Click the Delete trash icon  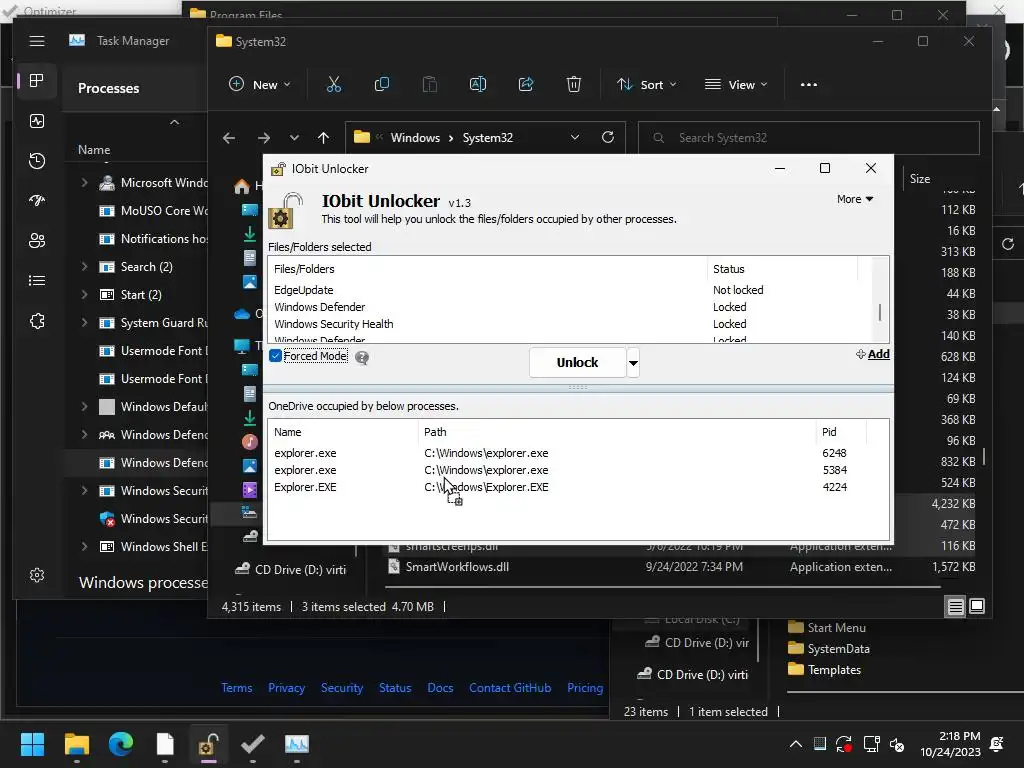(573, 84)
